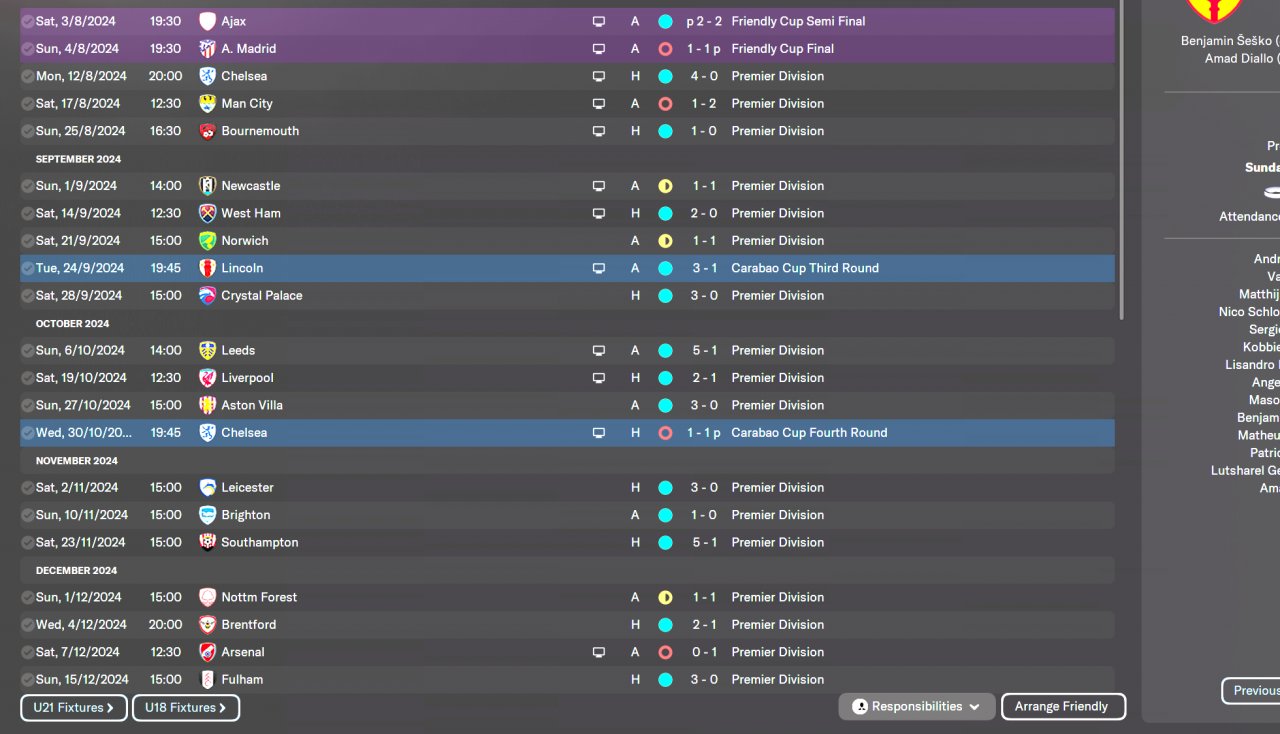This screenshot has height=734, width=1280.
Task: Click the TV broadcast icon on Newcastle row
Action: point(599,186)
